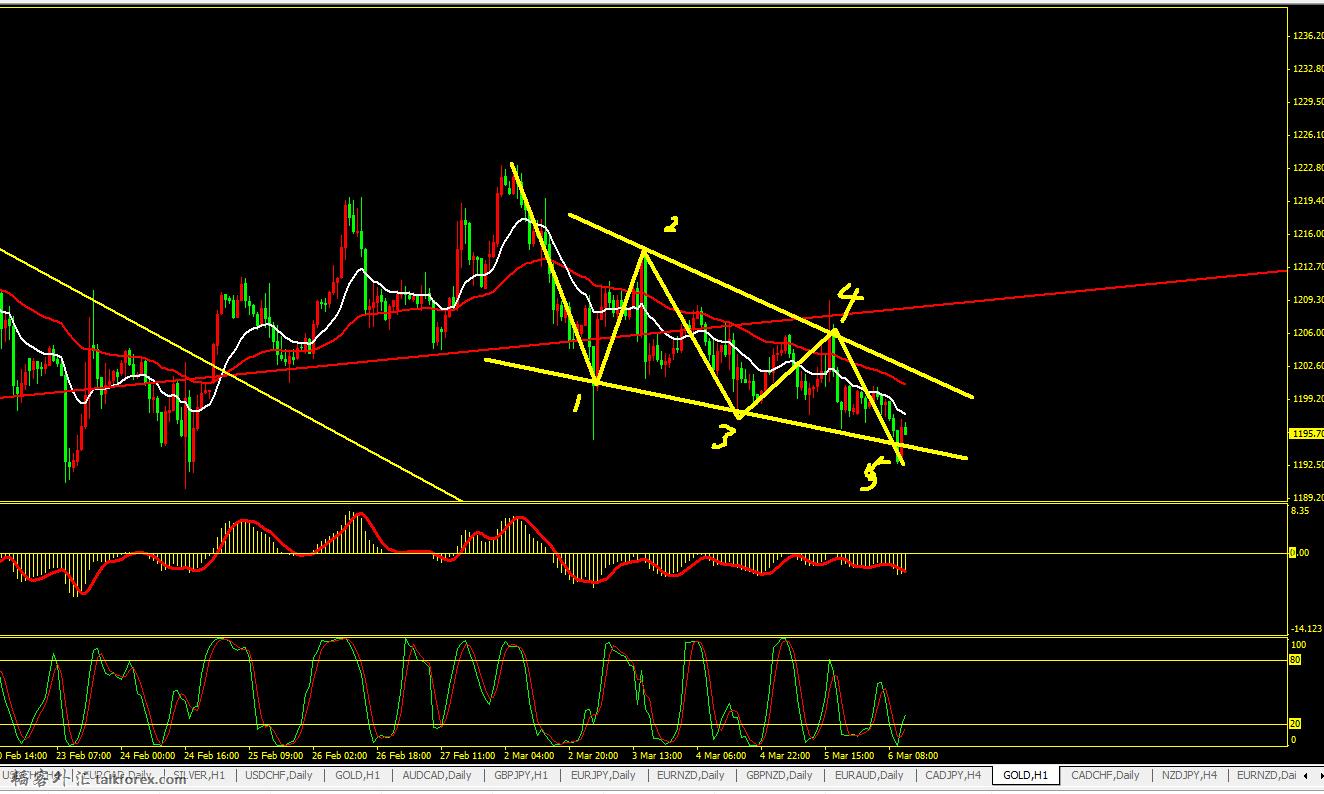
Task: Open the USDCHF,Daily chart tab
Action: point(279,775)
